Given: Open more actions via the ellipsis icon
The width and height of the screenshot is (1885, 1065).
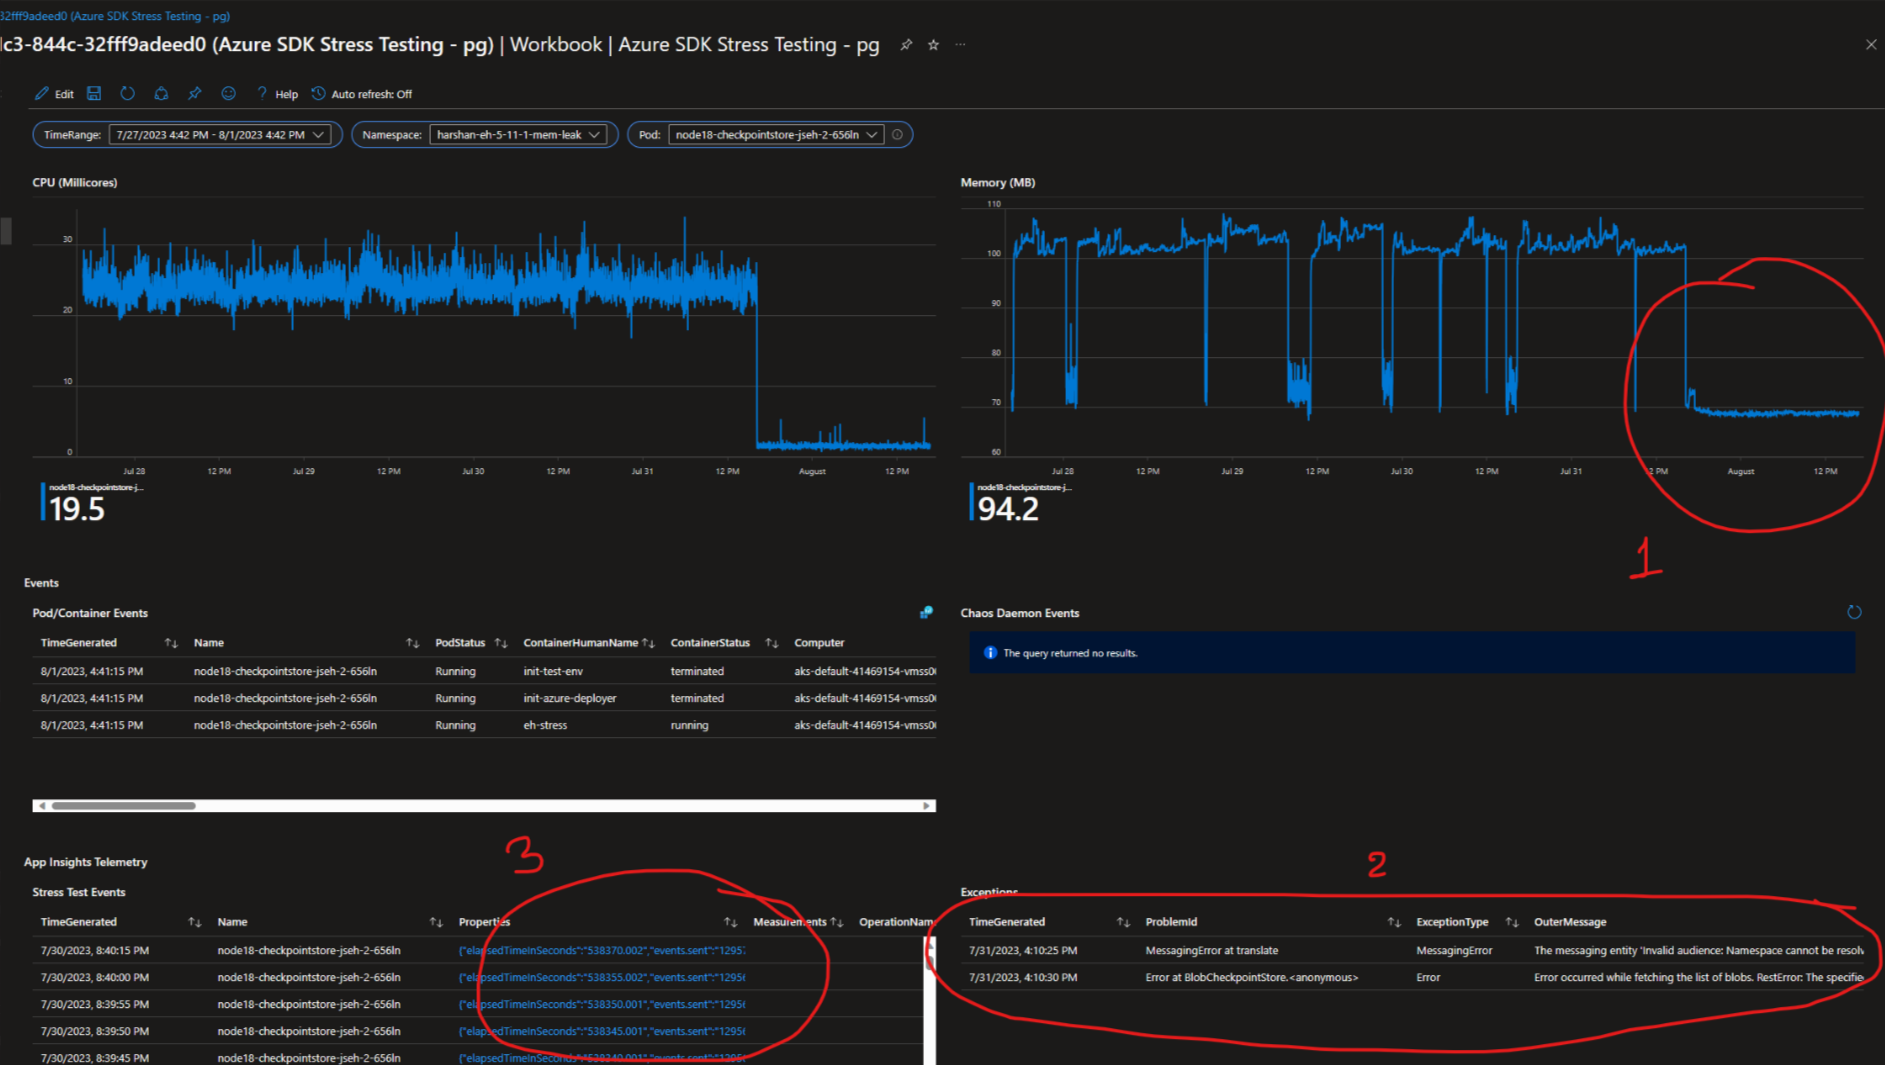Looking at the screenshot, I should tap(960, 44).
